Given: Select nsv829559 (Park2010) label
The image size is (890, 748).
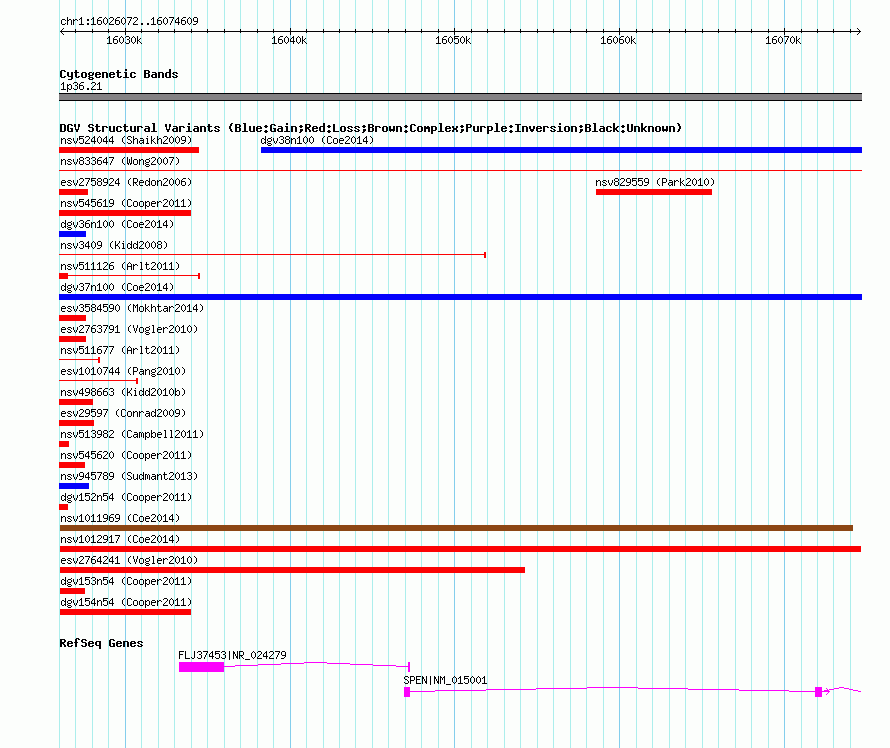Looking at the screenshot, I should [x=655, y=182].
